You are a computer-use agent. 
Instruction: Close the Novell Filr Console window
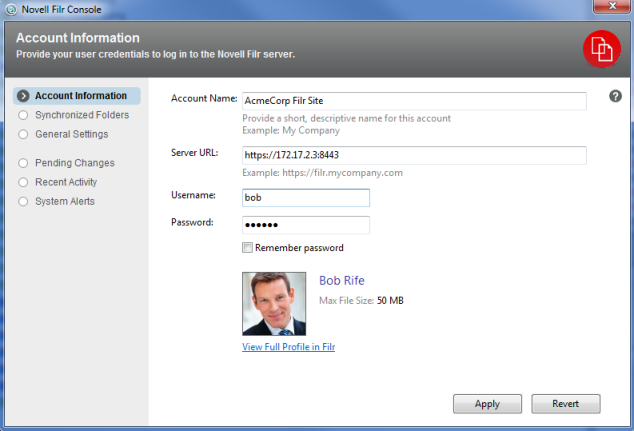point(607,8)
